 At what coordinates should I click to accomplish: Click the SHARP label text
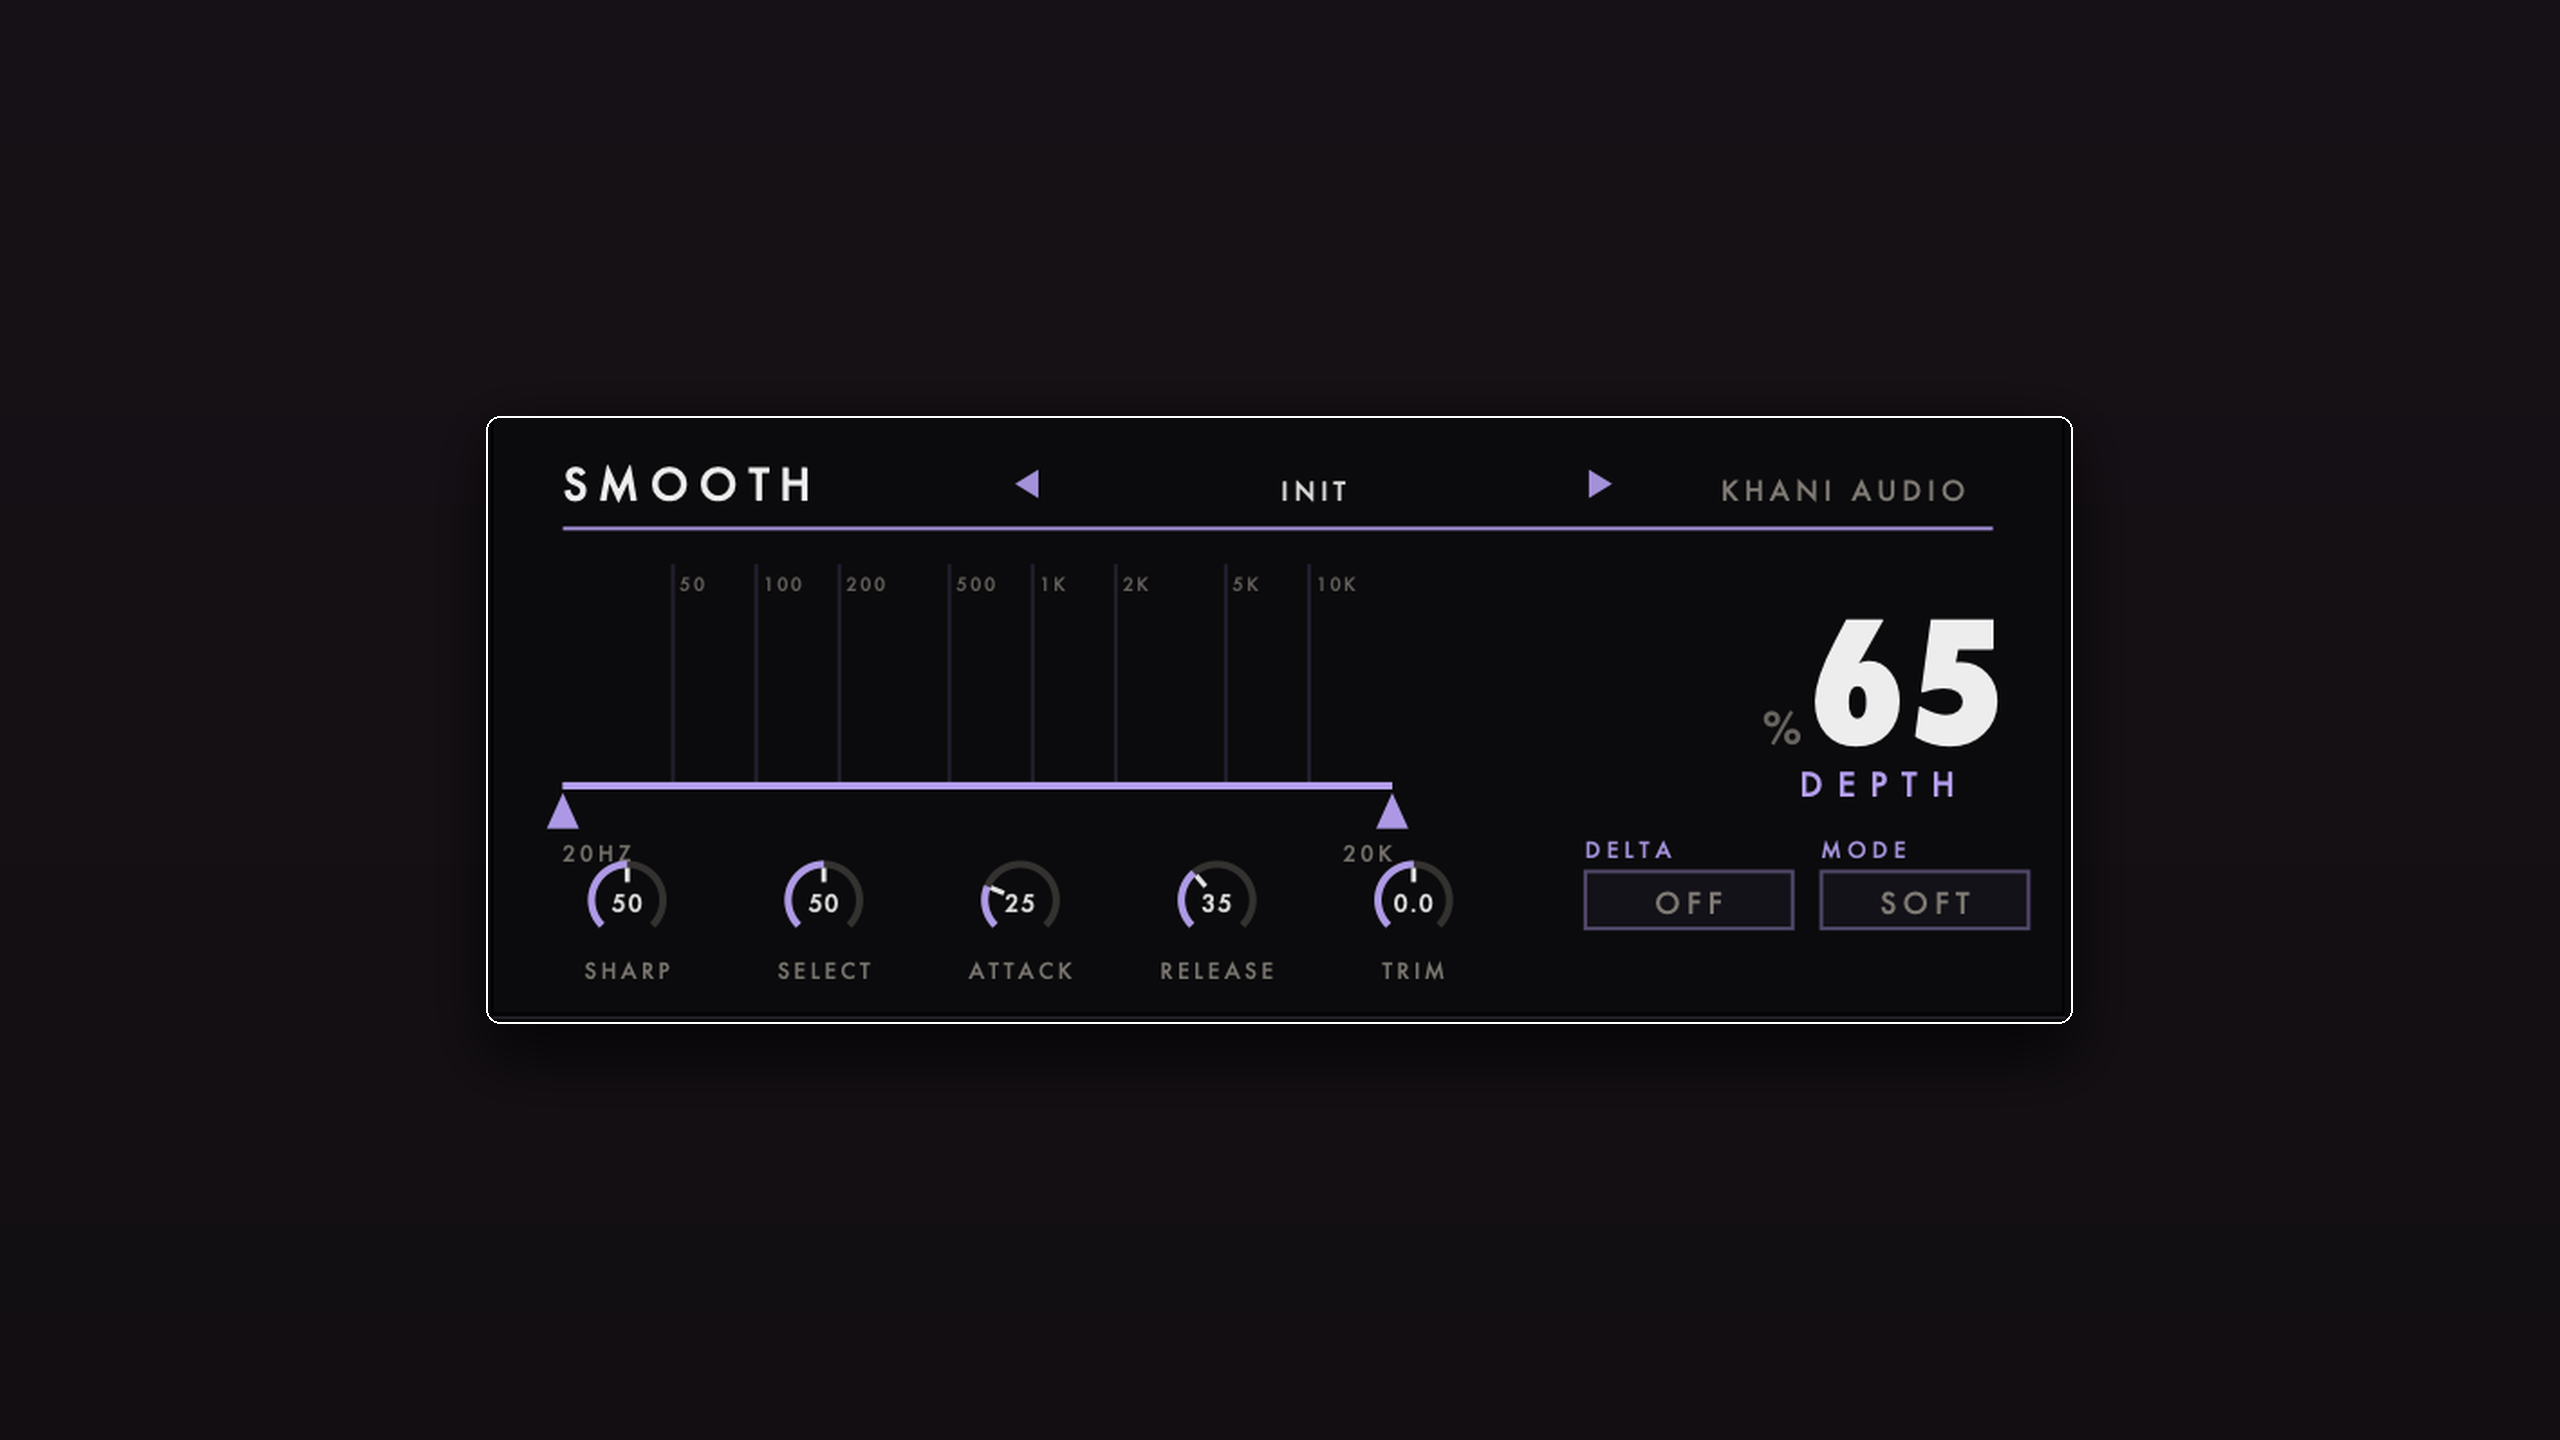pyautogui.click(x=628, y=971)
